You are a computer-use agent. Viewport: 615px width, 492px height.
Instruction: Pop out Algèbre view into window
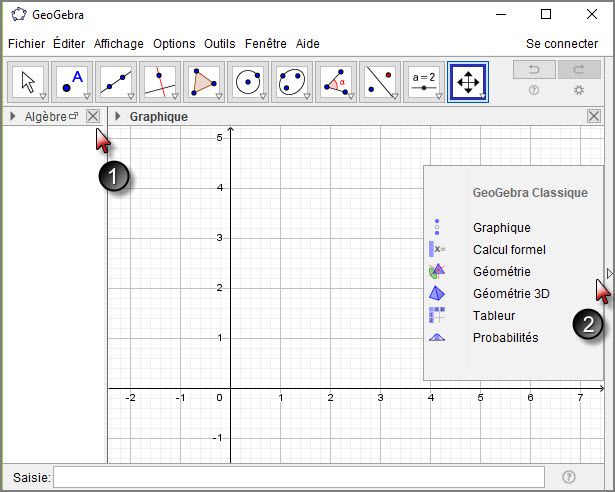click(x=73, y=116)
